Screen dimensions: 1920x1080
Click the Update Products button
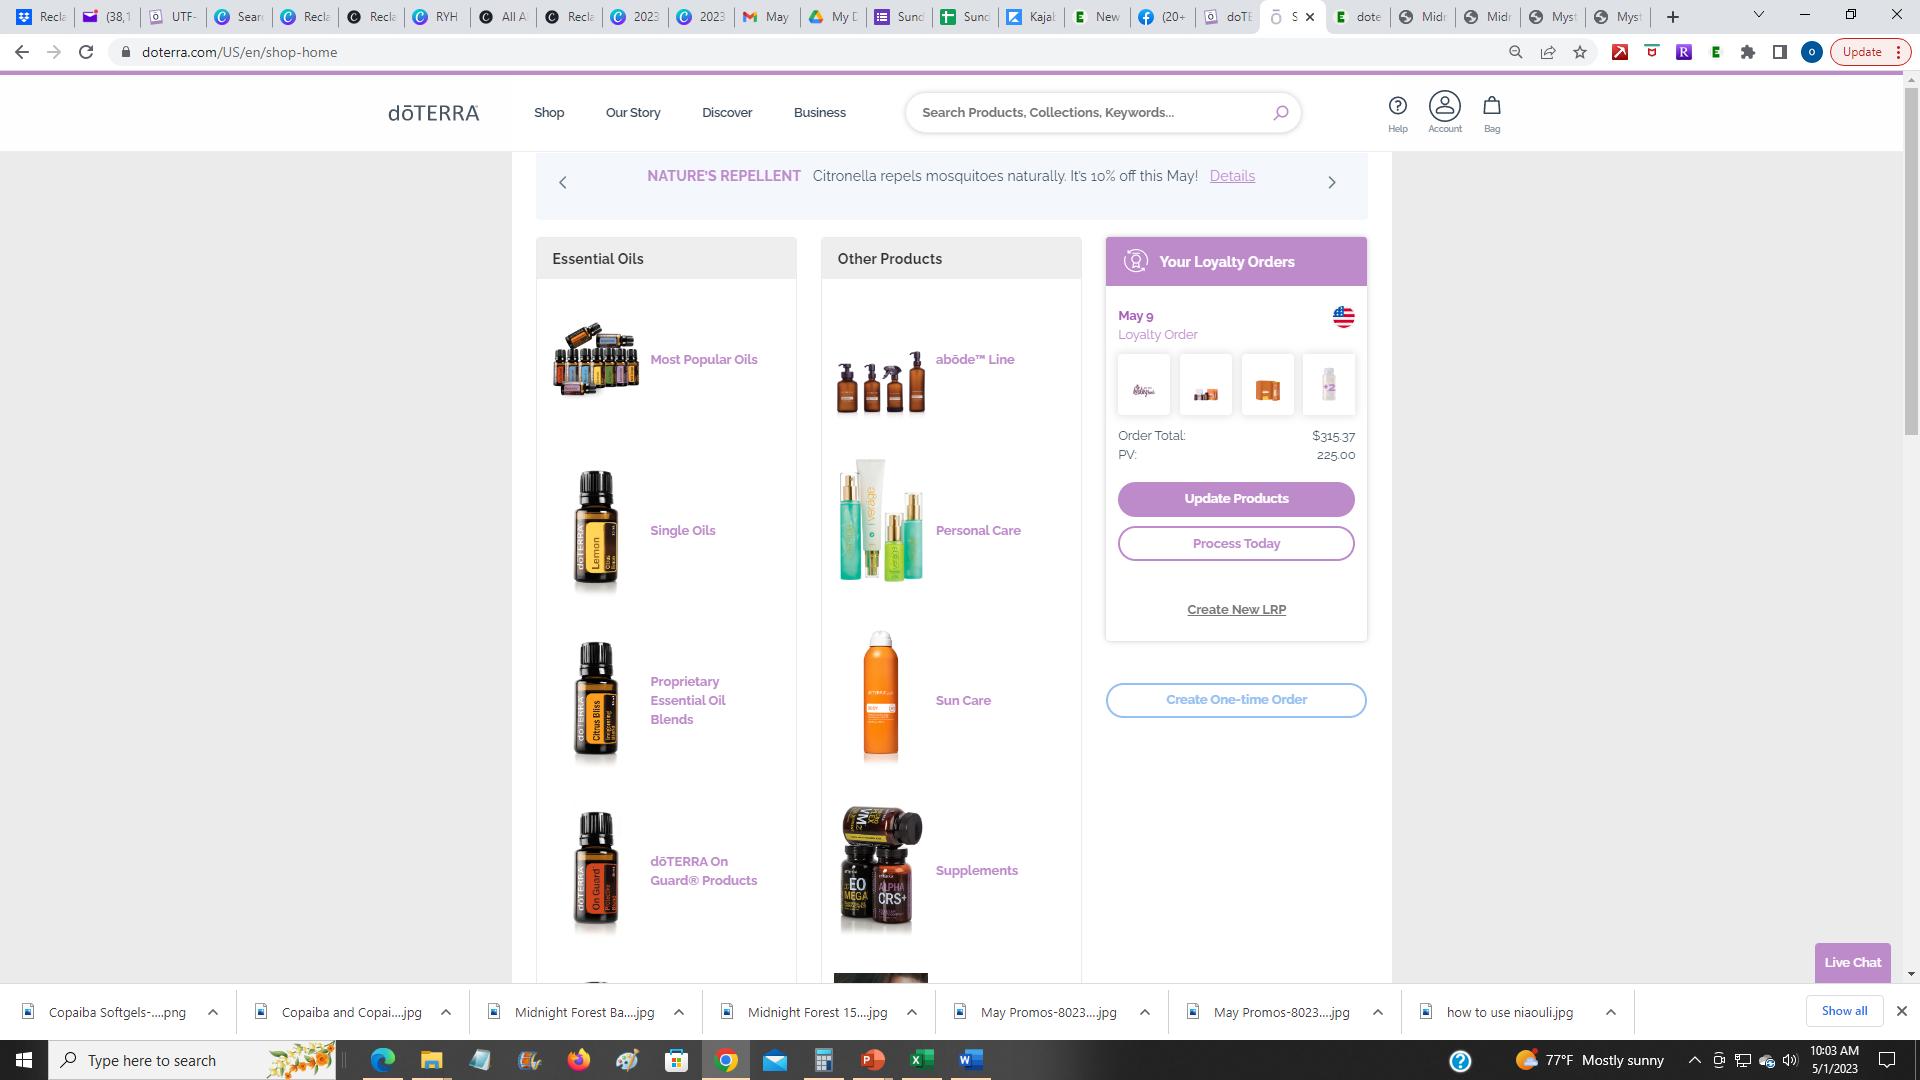pyautogui.click(x=1236, y=499)
